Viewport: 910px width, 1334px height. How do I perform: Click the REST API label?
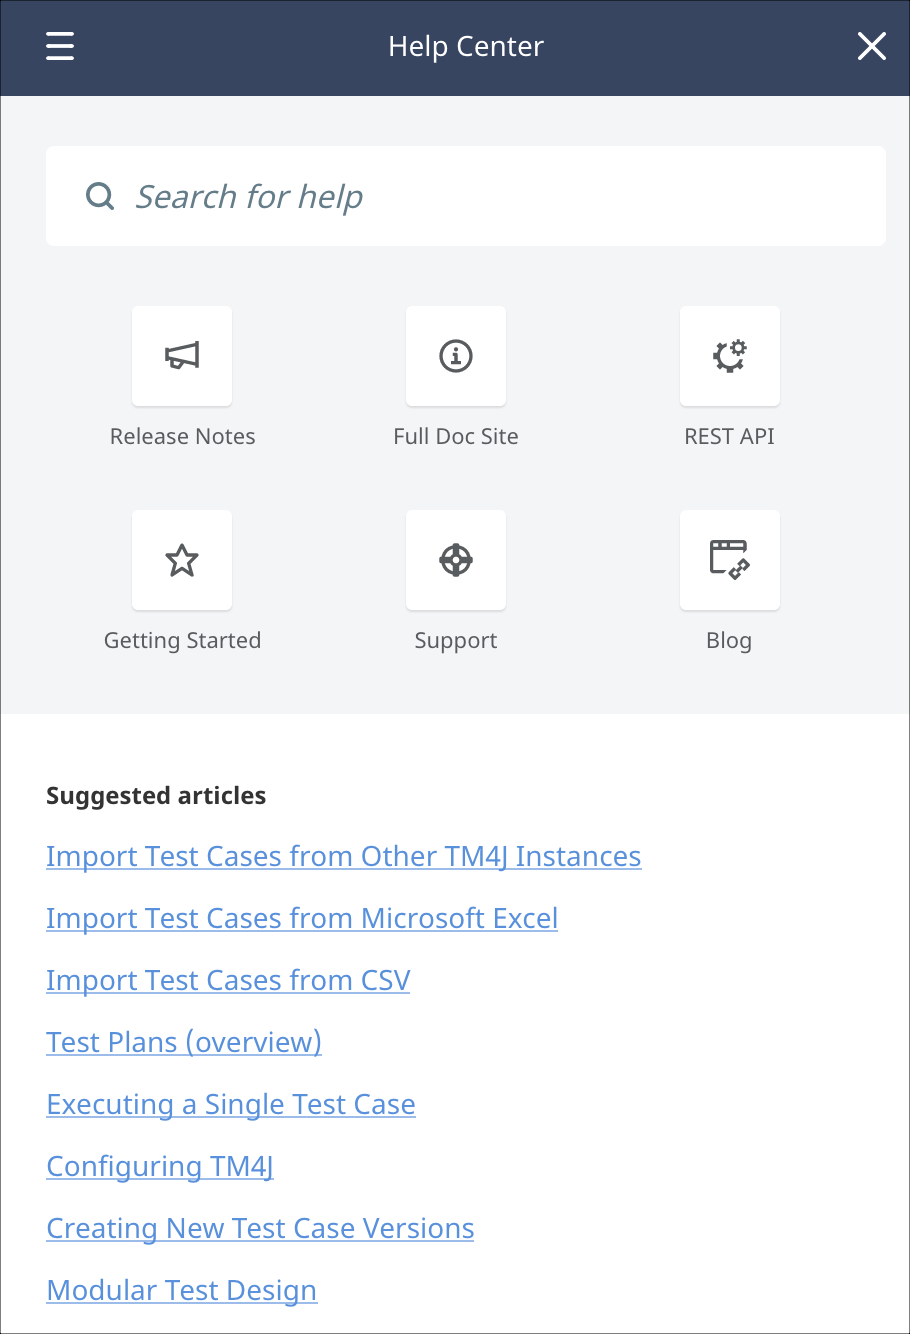point(729,437)
